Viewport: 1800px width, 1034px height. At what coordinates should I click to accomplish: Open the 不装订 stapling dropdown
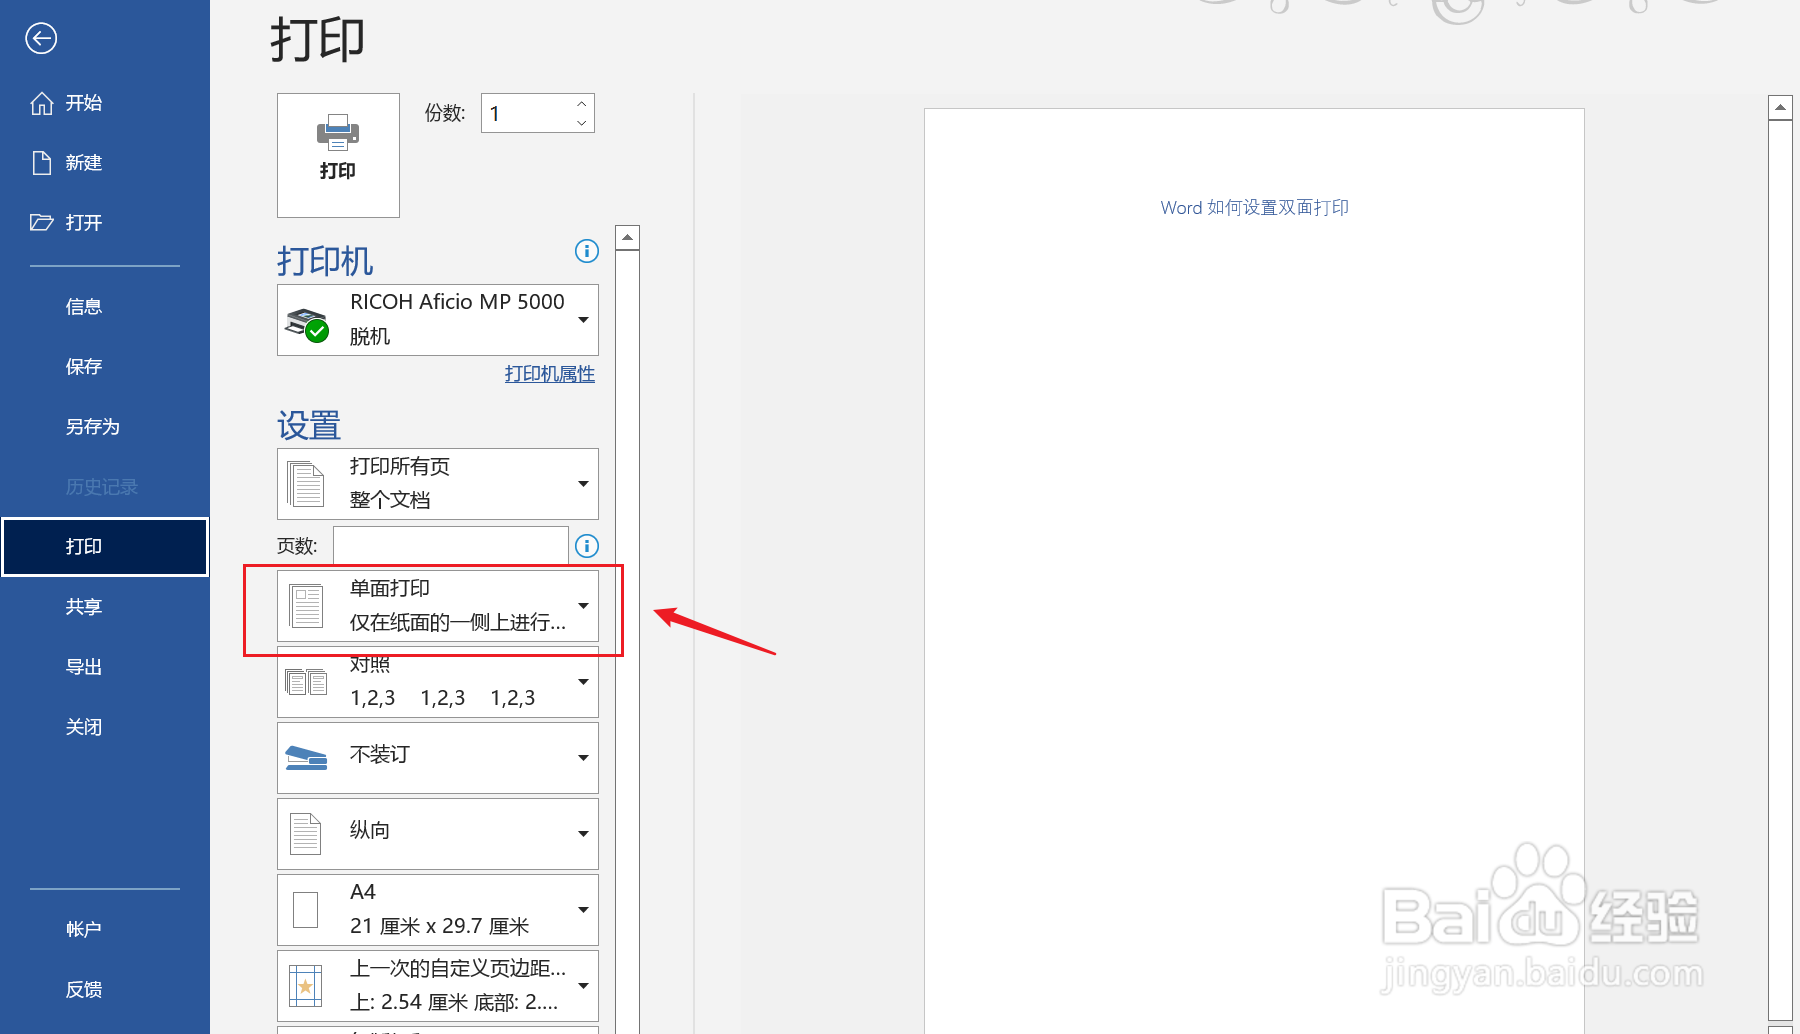(x=438, y=758)
